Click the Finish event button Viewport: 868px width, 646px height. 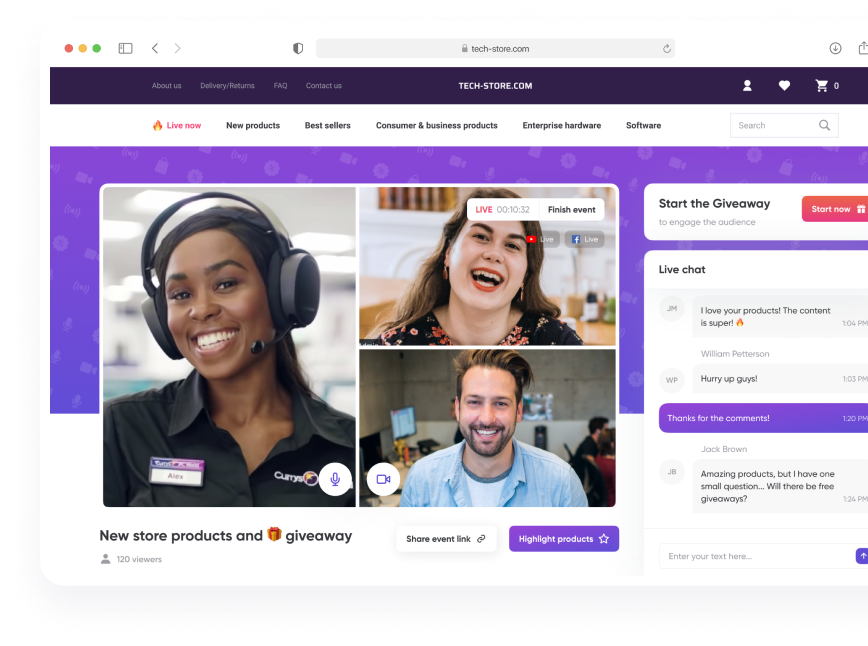[572, 210]
